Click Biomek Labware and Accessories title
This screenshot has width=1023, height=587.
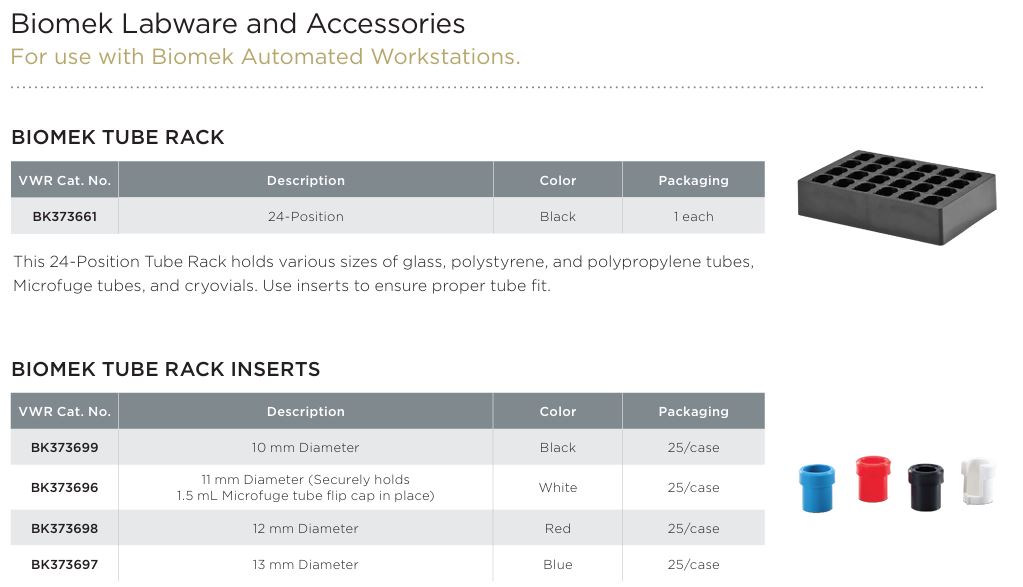point(237,23)
